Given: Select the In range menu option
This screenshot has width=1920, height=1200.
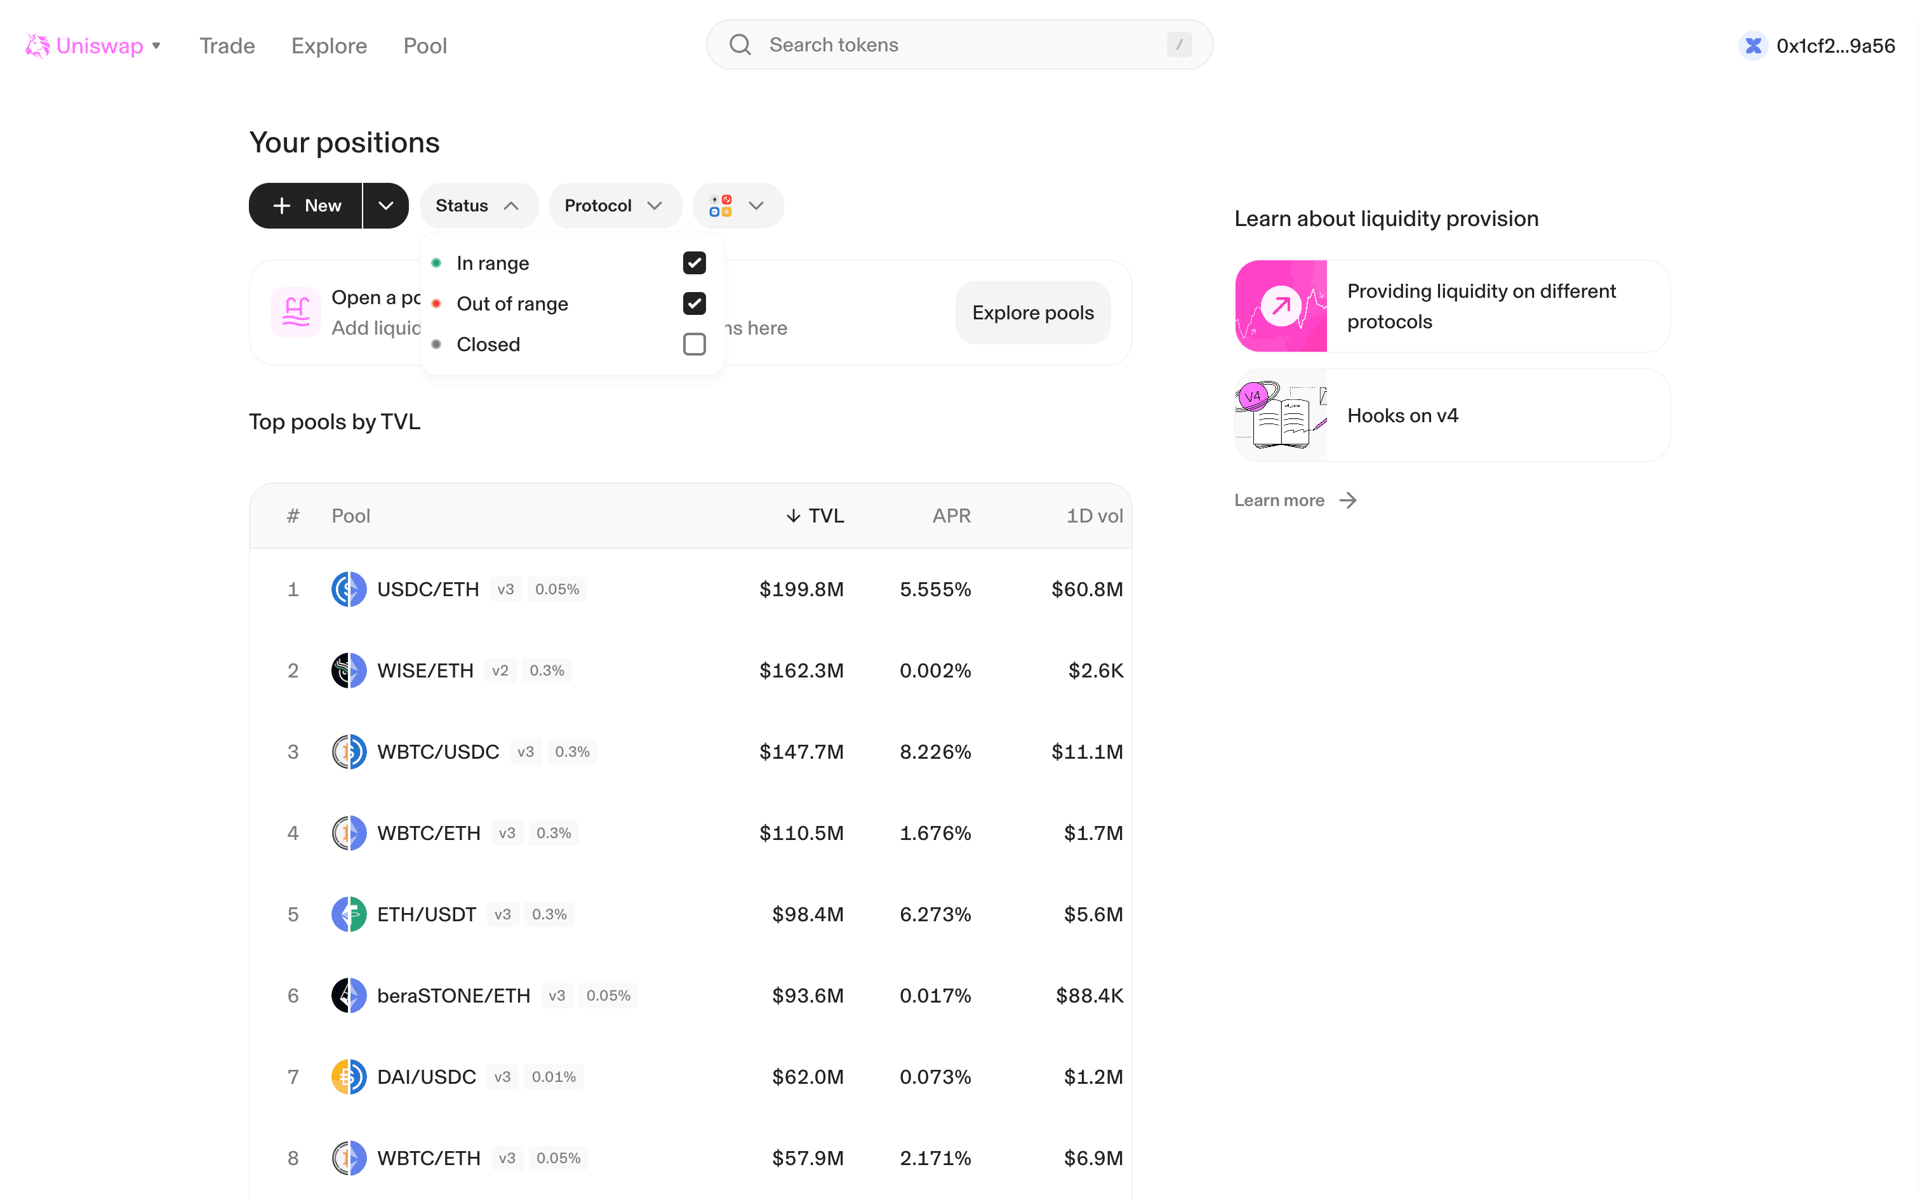Looking at the screenshot, I should (571, 263).
